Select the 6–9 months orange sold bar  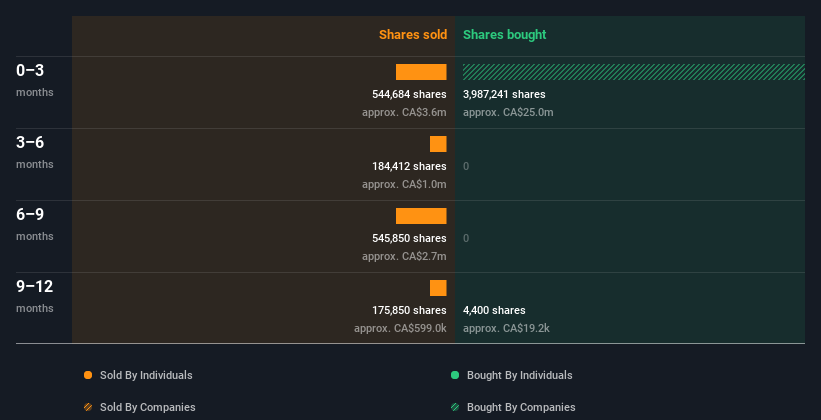click(421, 216)
